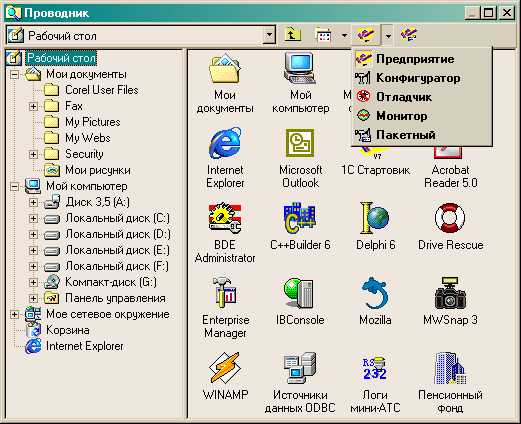Minimize the Проводник window
Viewport: 521px width, 424px height.
472,13
